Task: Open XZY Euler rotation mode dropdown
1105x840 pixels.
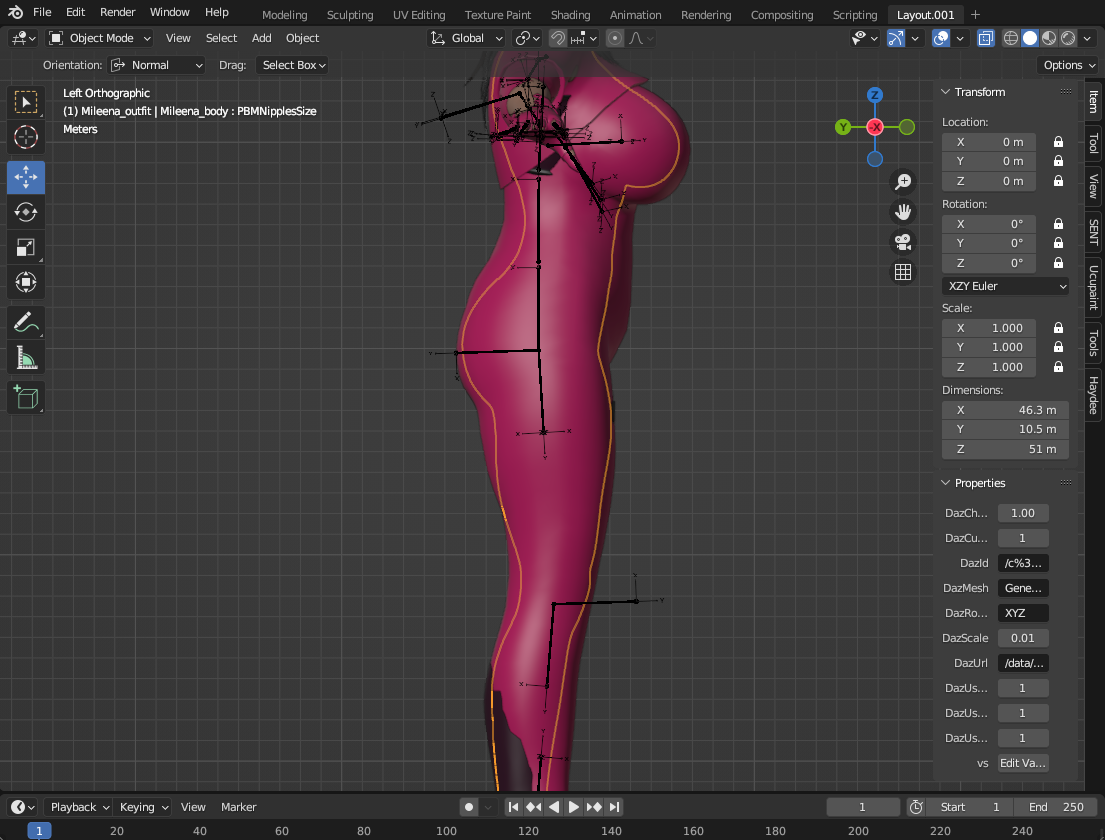Action: [x=1005, y=286]
